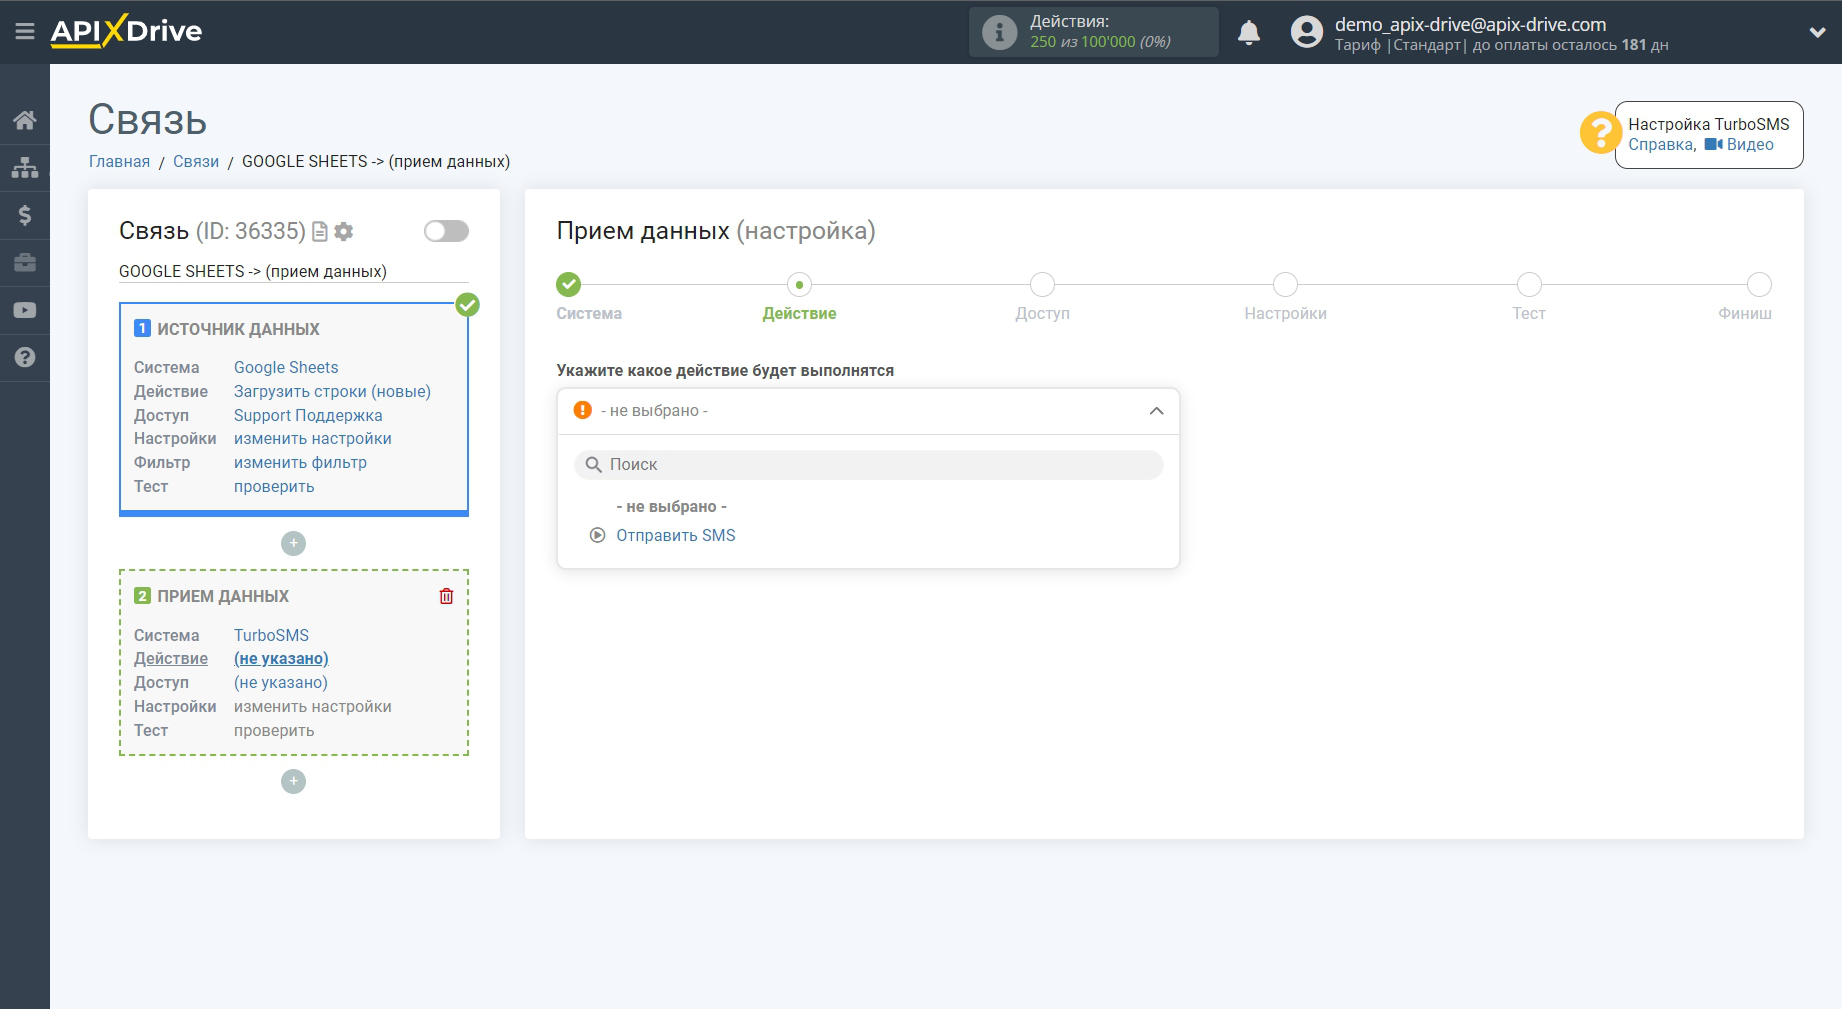Open the notifications bell
Viewport: 1842px width, 1009px height.
1249,32
